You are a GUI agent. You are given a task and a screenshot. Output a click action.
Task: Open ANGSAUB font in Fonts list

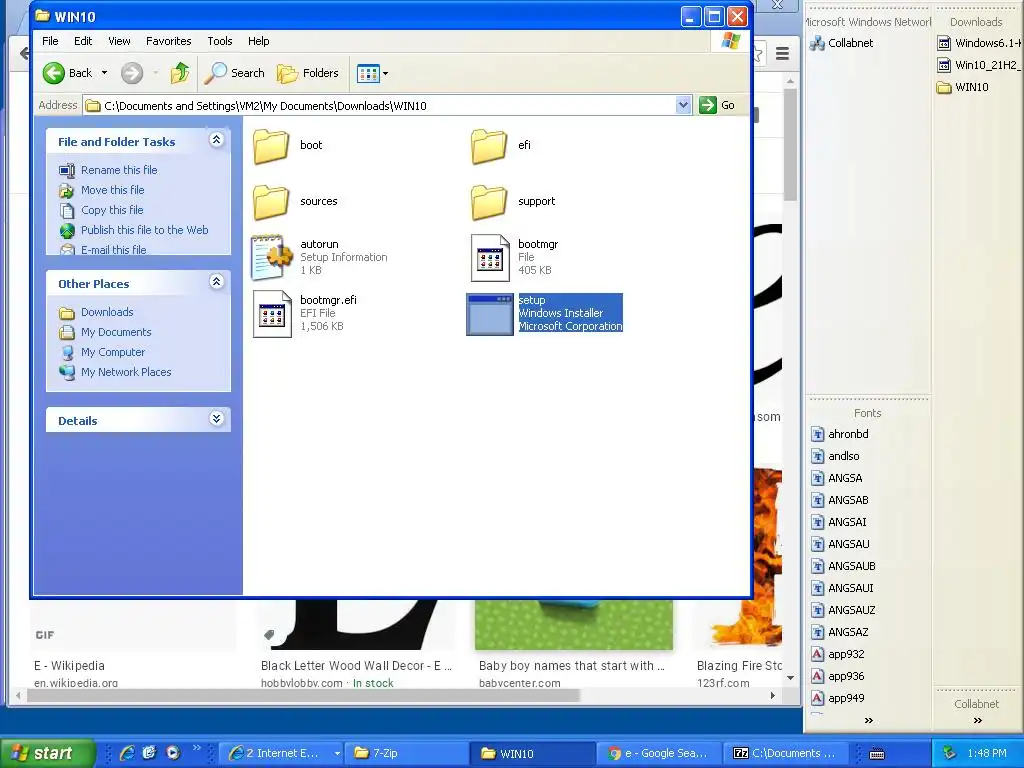(x=843, y=566)
